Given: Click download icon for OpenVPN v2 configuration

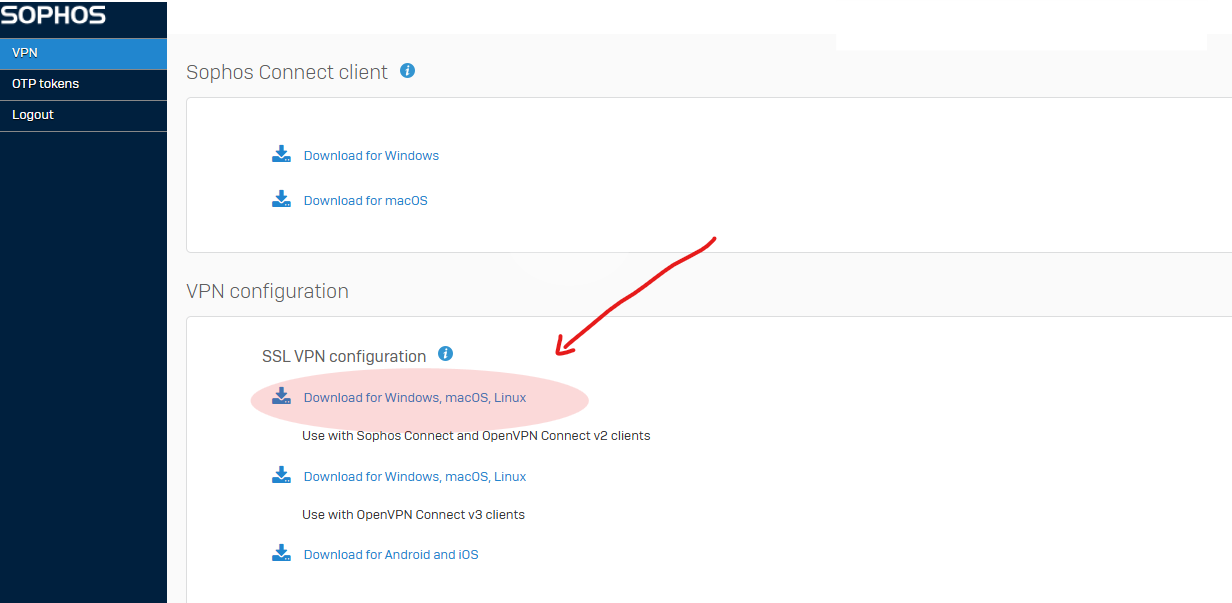Looking at the screenshot, I should point(281,396).
